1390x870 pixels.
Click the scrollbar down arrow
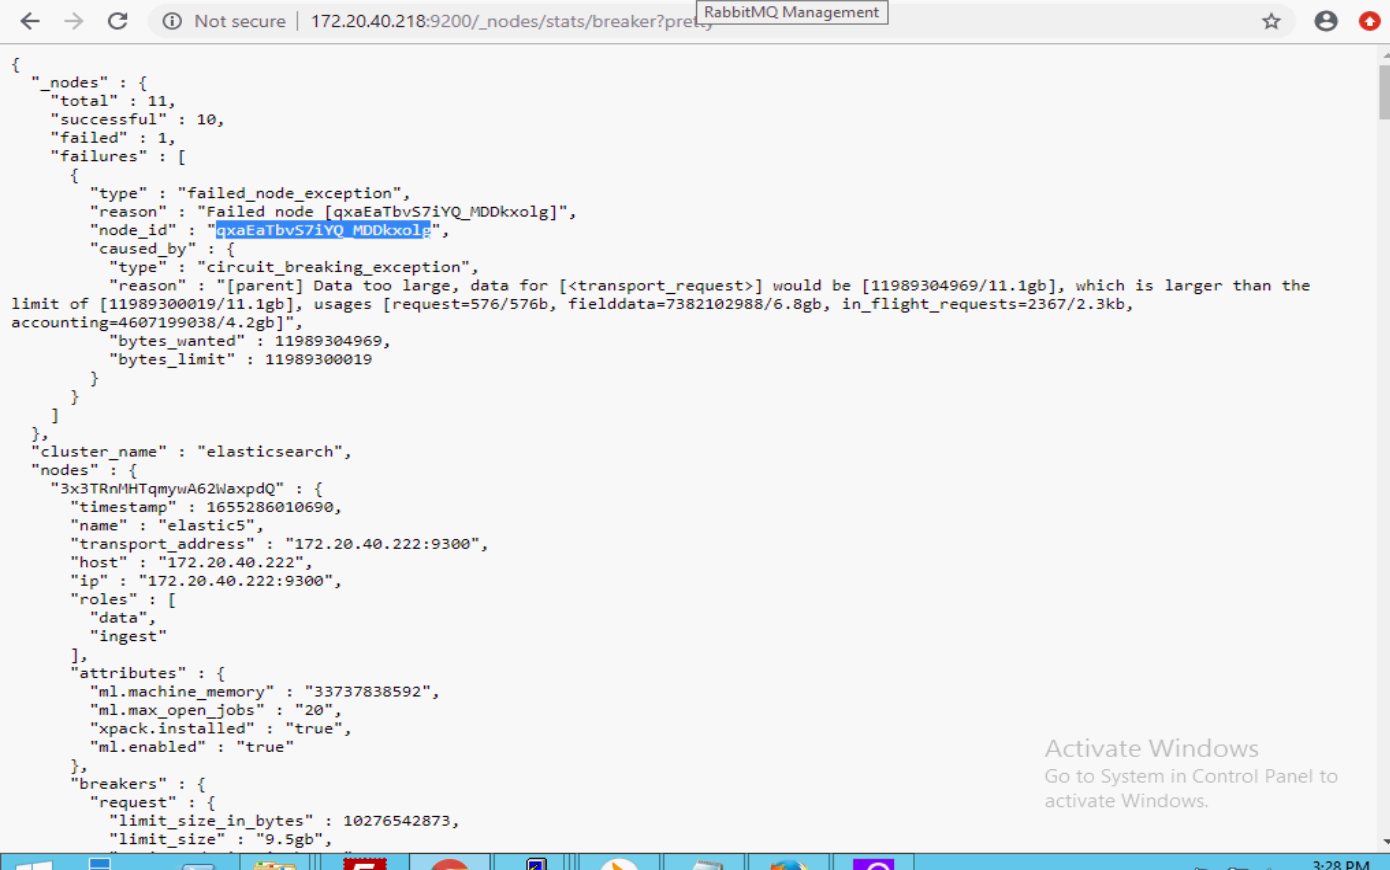point(1383,842)
